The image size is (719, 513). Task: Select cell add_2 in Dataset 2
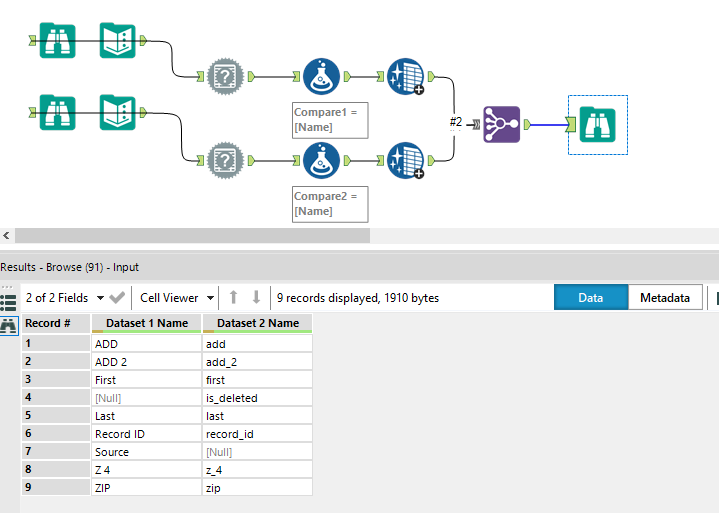coord(258,362)
